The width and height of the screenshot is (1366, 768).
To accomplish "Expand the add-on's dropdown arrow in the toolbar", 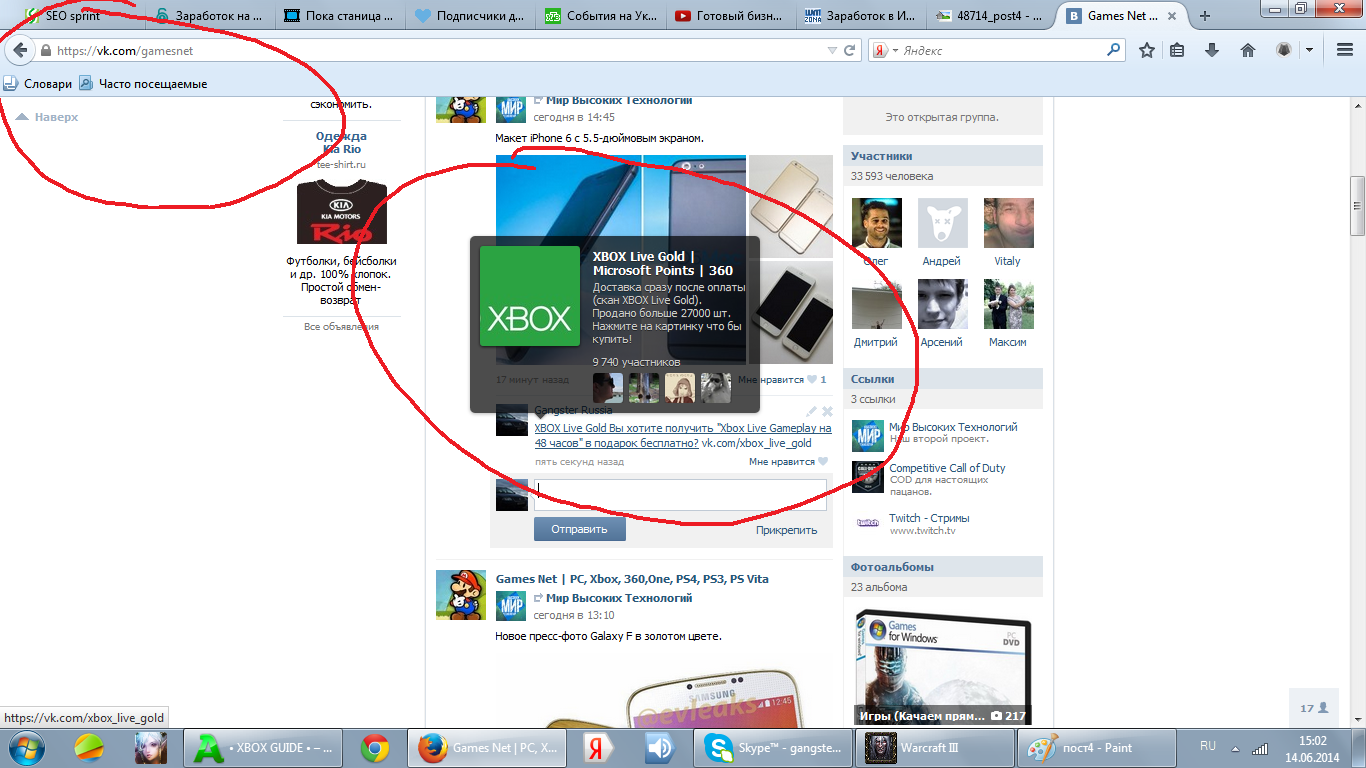I will [1309, 50].
